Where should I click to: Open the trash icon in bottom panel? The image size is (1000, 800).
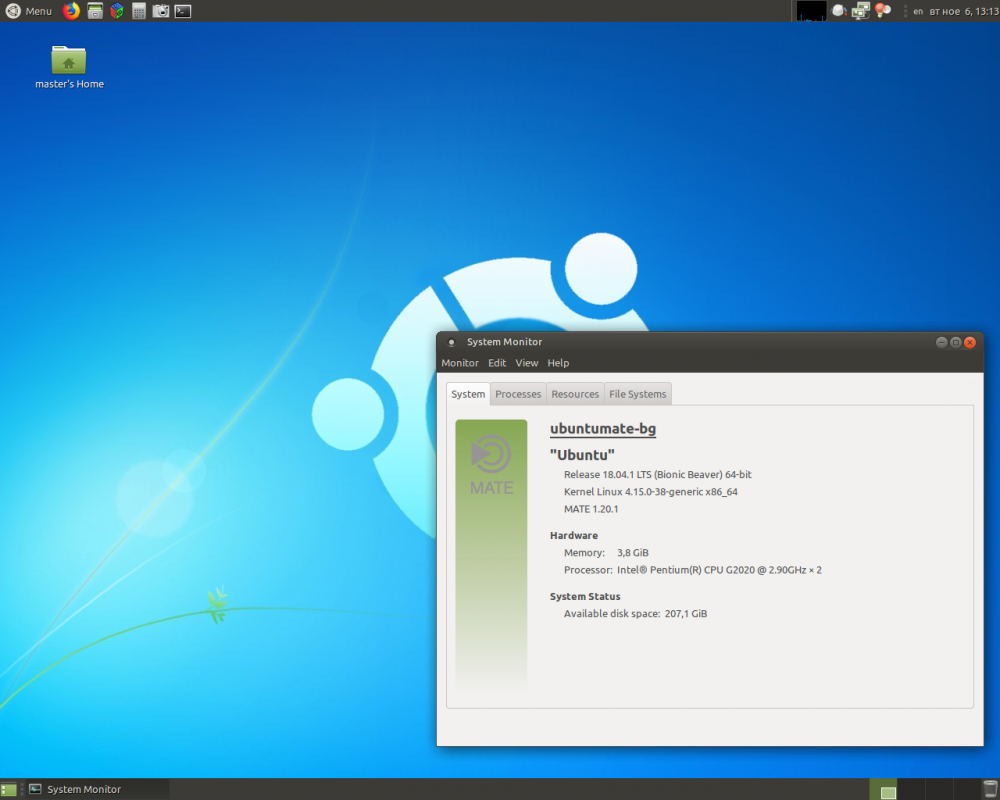(x=990, y=790)
